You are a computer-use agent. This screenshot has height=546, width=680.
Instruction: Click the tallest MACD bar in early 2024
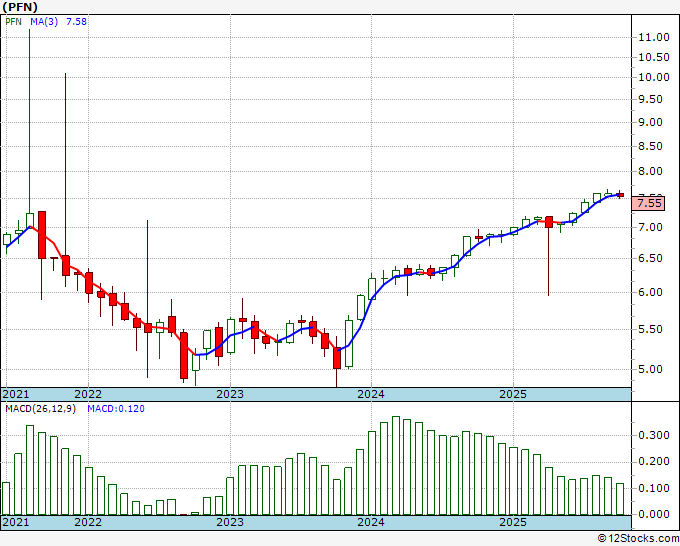(396, 466)
